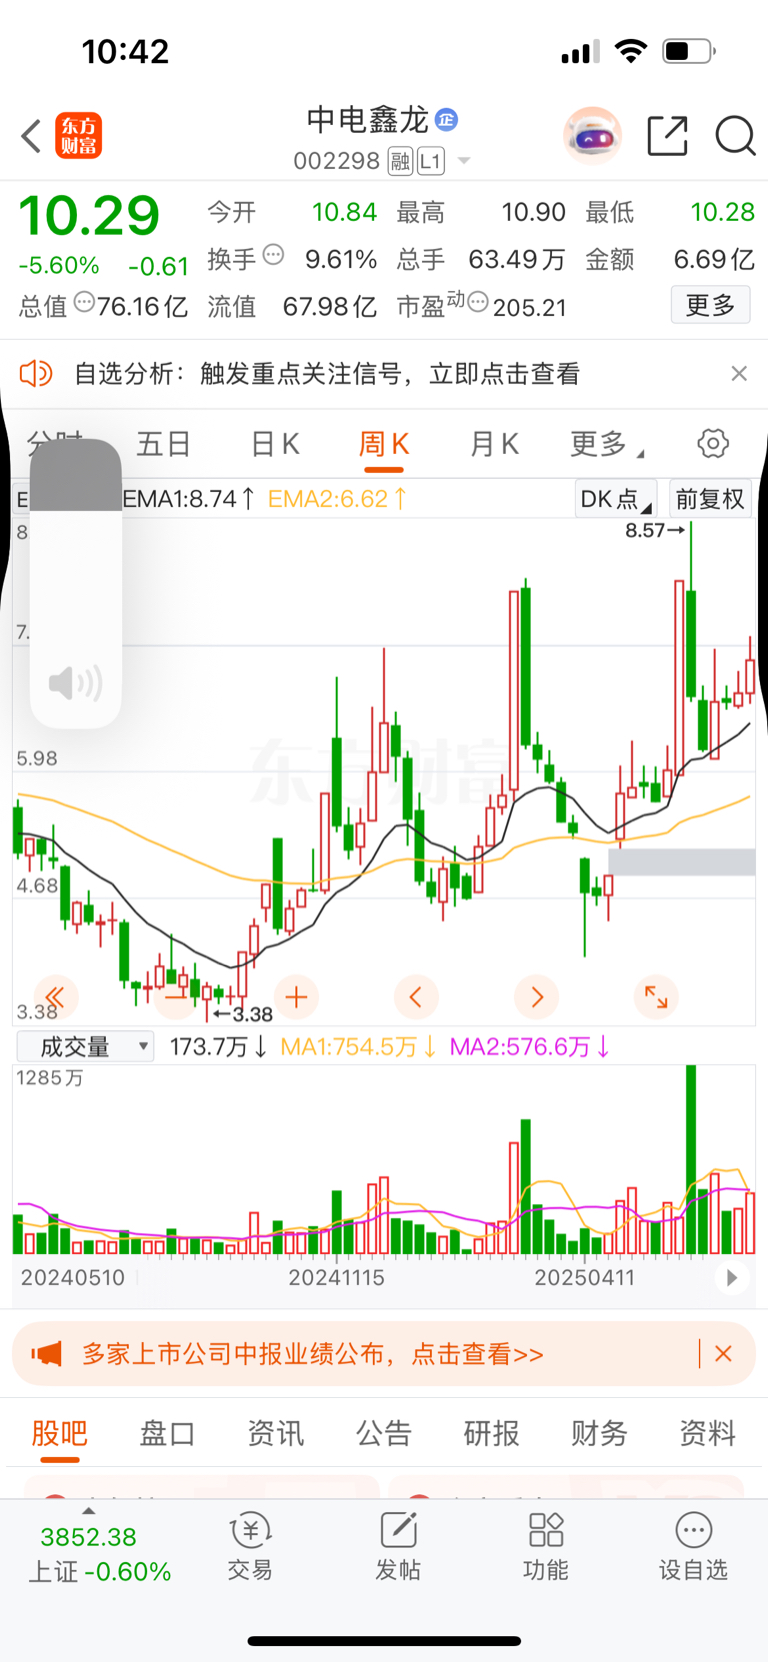Image resolution: width=768 pixels, height=1663 pixels.
Task: Switch to 五日 chart tab
Action: pos(163,444)
